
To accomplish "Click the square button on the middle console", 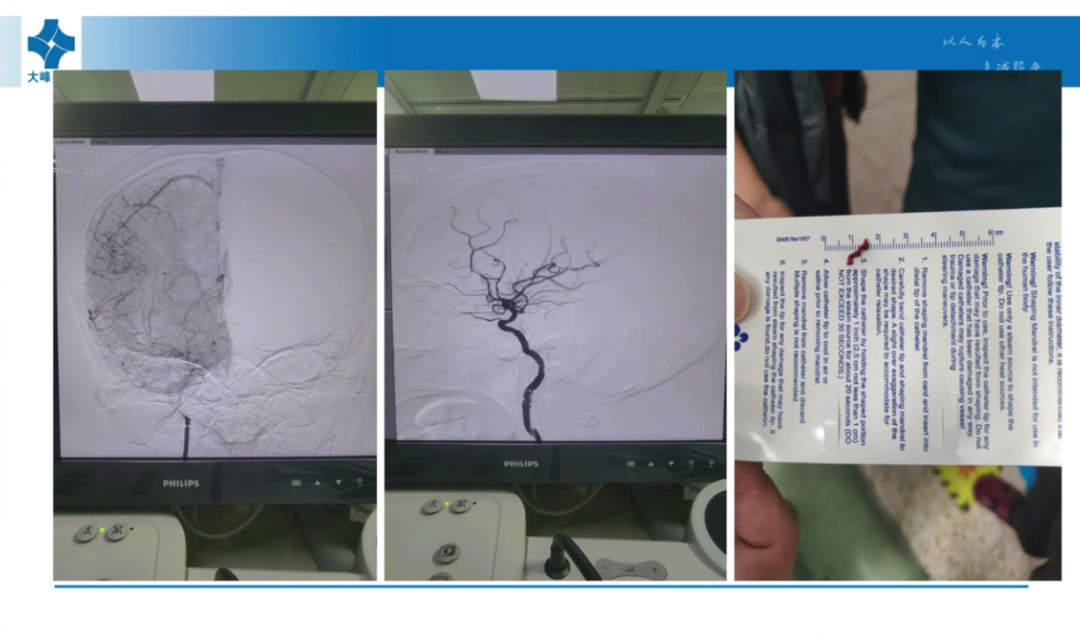I will (x=447, y=552).
